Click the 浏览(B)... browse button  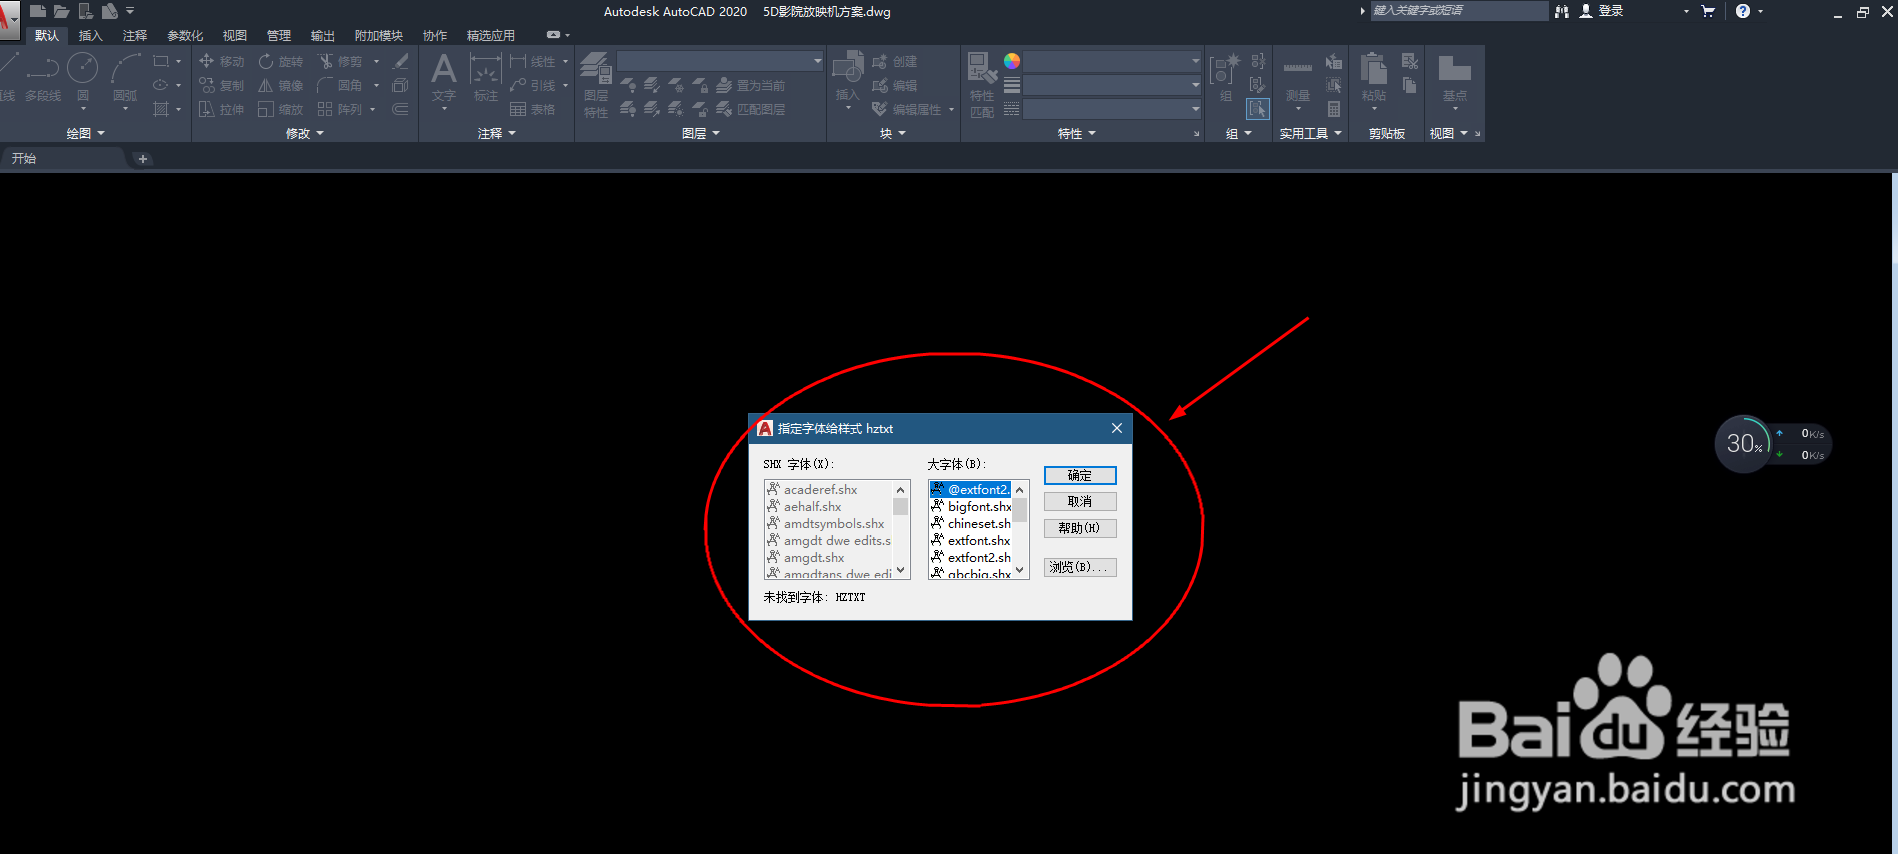point(1080,567)
